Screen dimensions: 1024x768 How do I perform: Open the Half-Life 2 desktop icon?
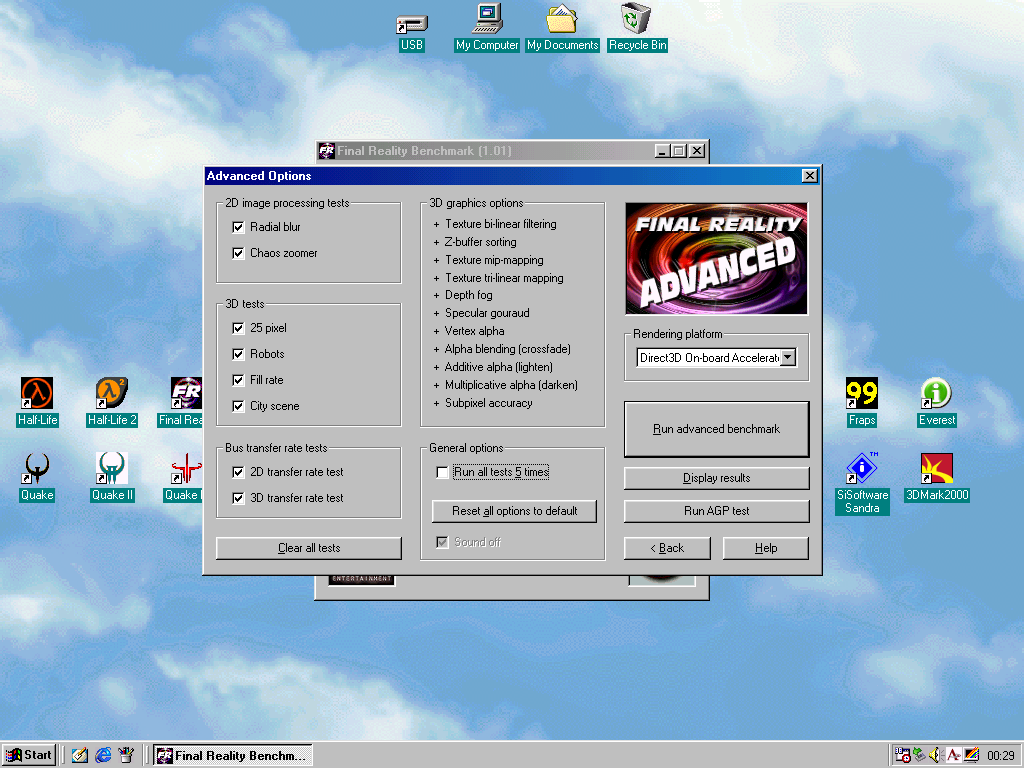[111, 394]
